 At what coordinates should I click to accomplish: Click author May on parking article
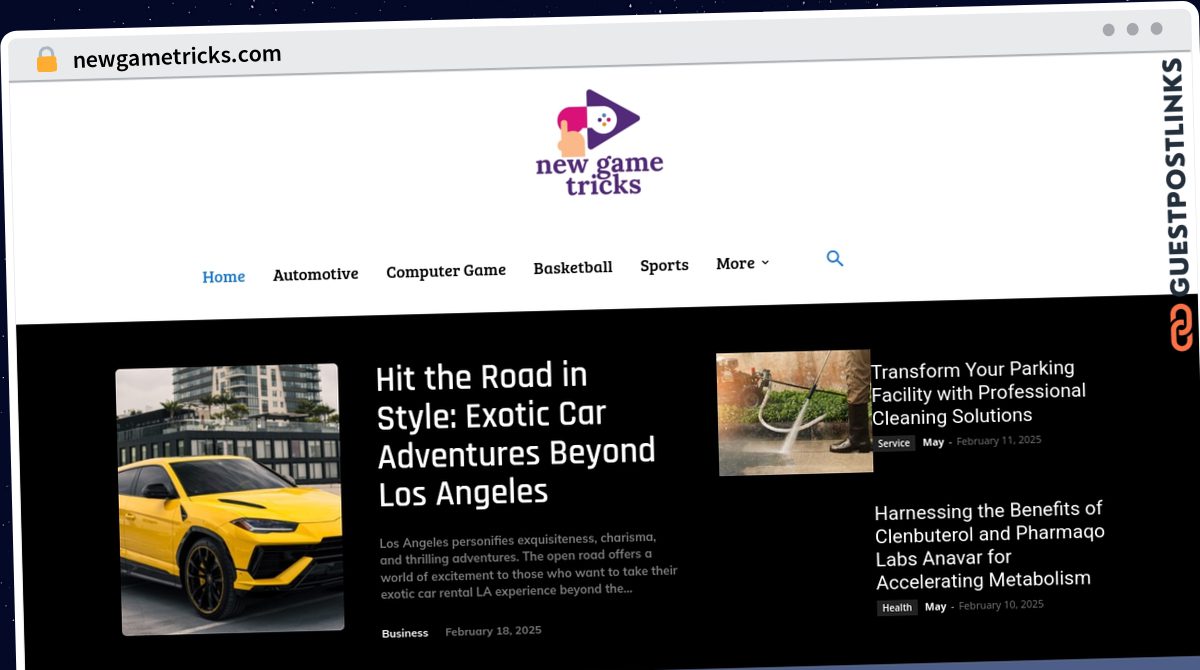click(x=933, y=442)
